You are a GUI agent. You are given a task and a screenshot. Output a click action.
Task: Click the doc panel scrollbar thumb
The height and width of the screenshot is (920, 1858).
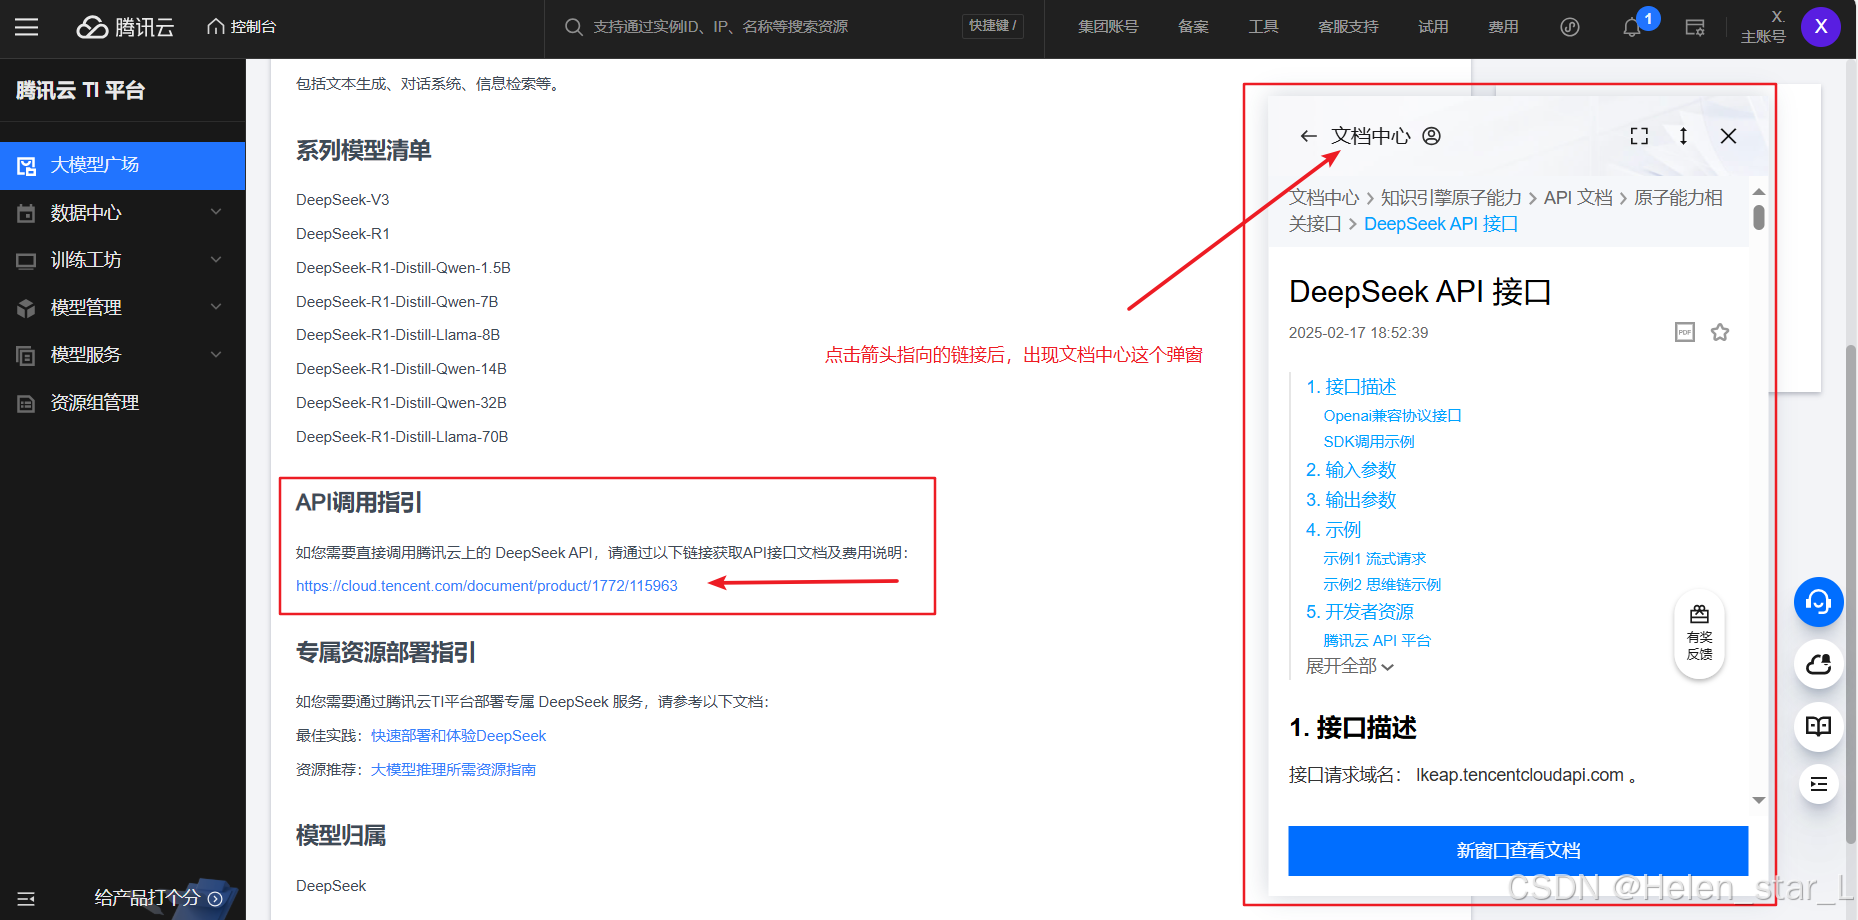tap(1759, 217)
